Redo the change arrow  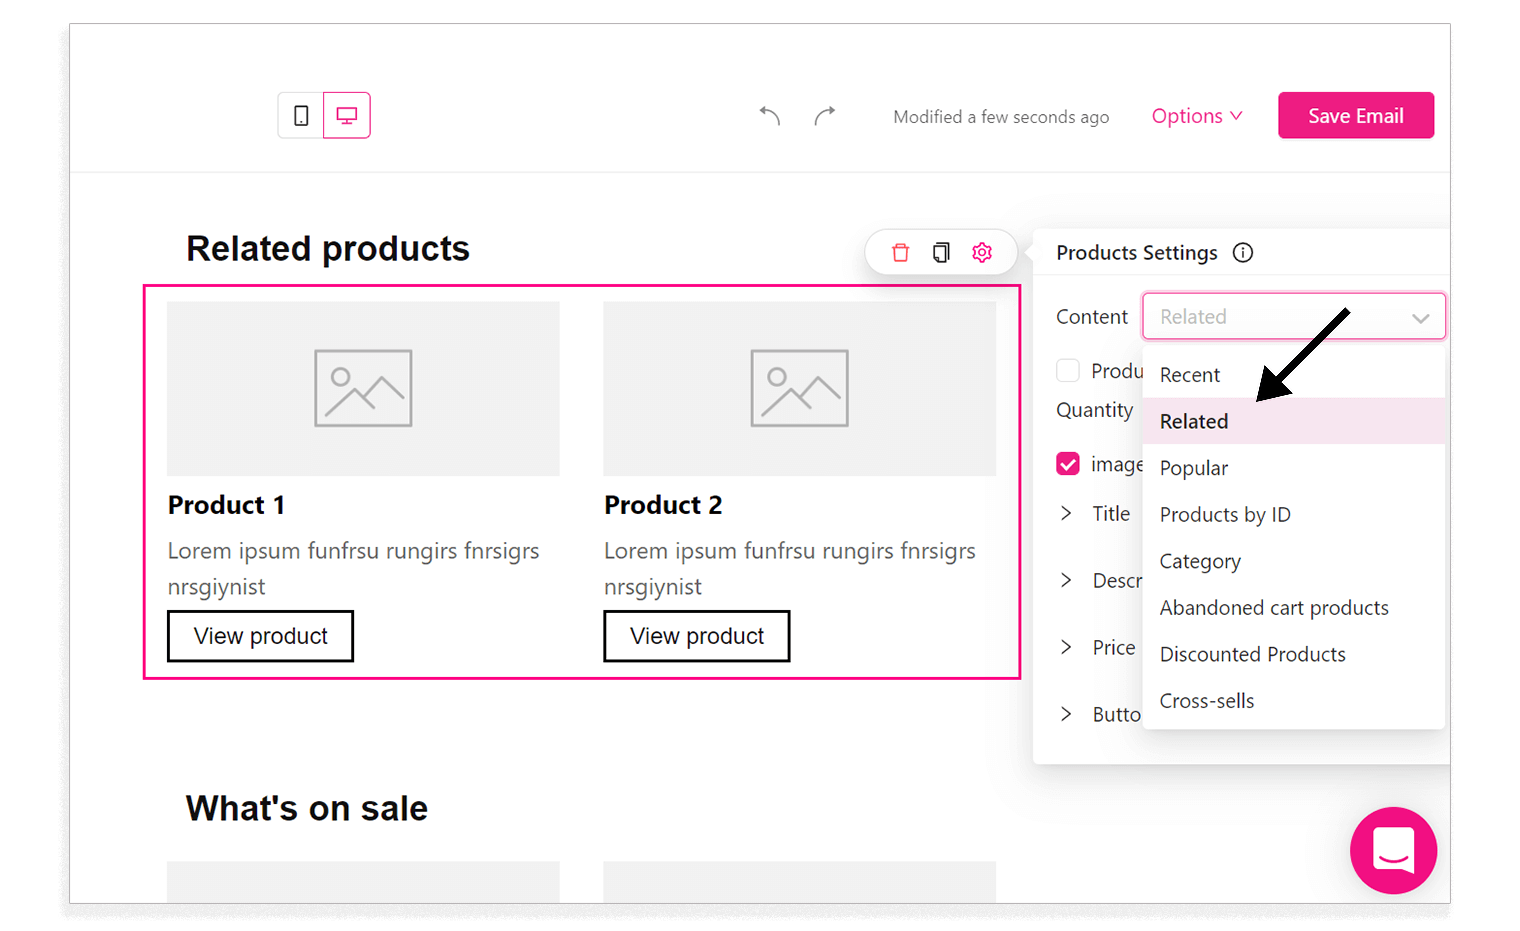(x=824, y=116)
